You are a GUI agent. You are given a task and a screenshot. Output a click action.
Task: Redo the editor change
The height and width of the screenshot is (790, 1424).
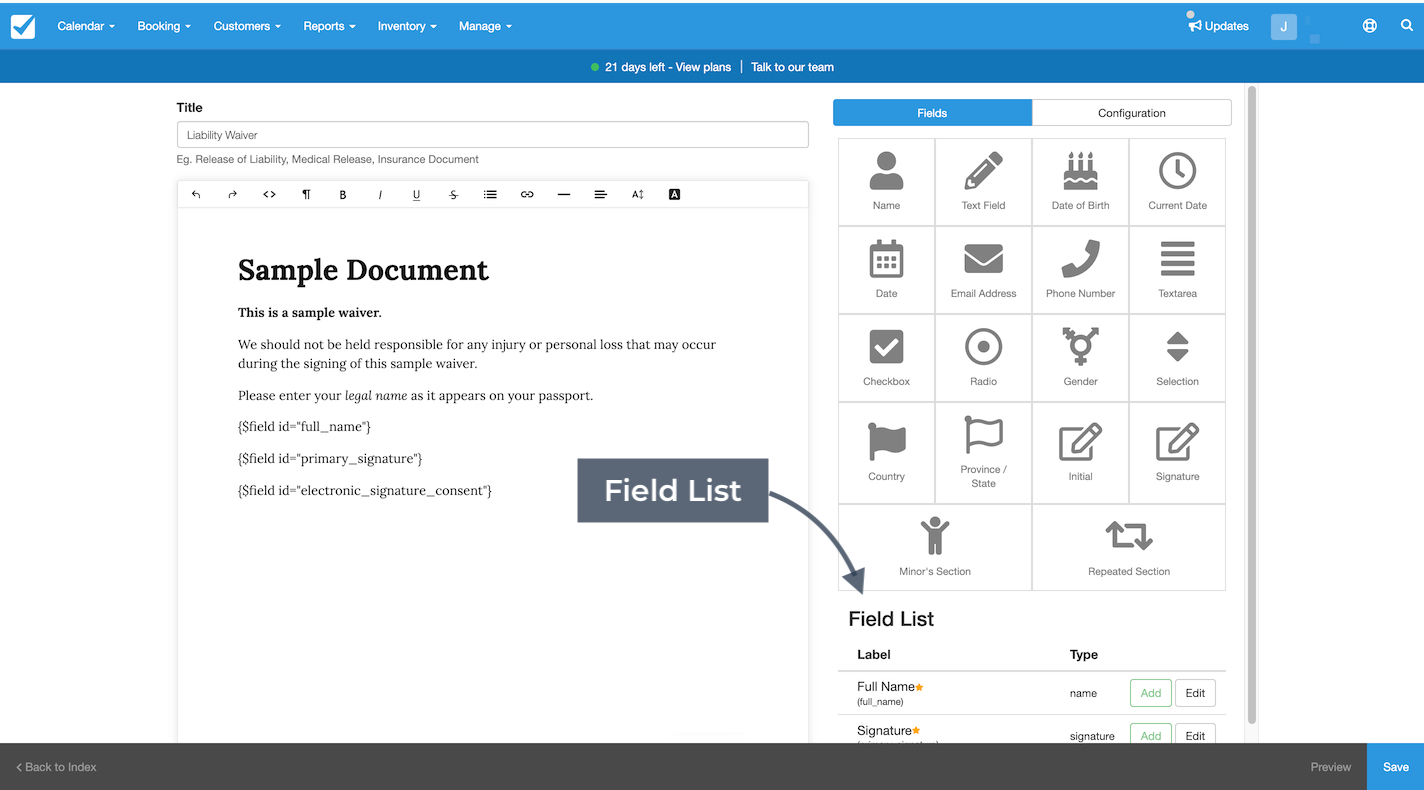(232, 195)
